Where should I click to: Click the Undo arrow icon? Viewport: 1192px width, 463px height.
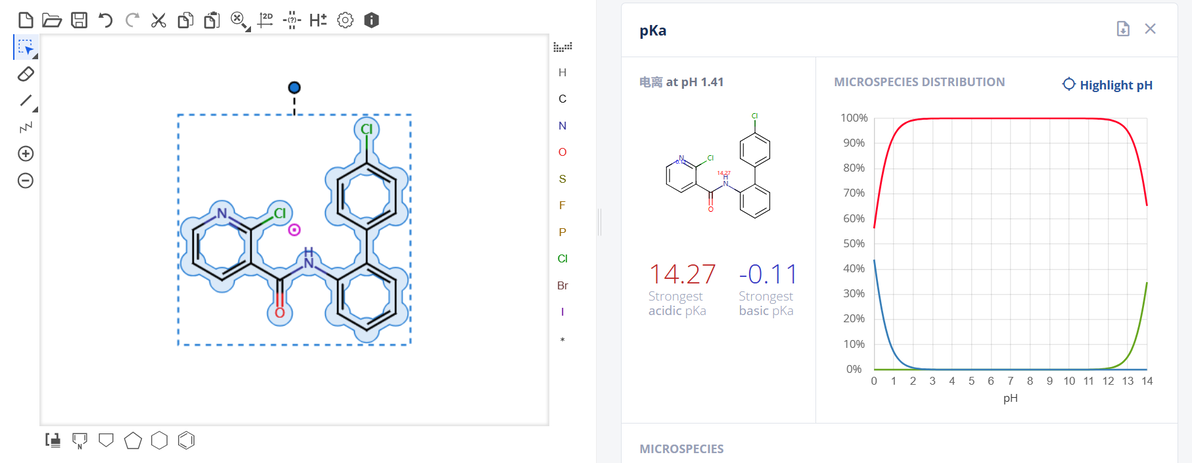click(x=105, y=20)
